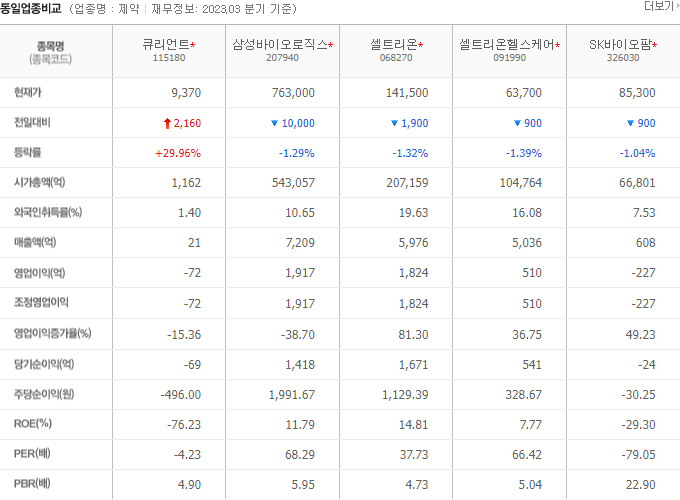Click the current price 63,700
The height and width of the screenshot is (500, 680).
click(523, 93)
